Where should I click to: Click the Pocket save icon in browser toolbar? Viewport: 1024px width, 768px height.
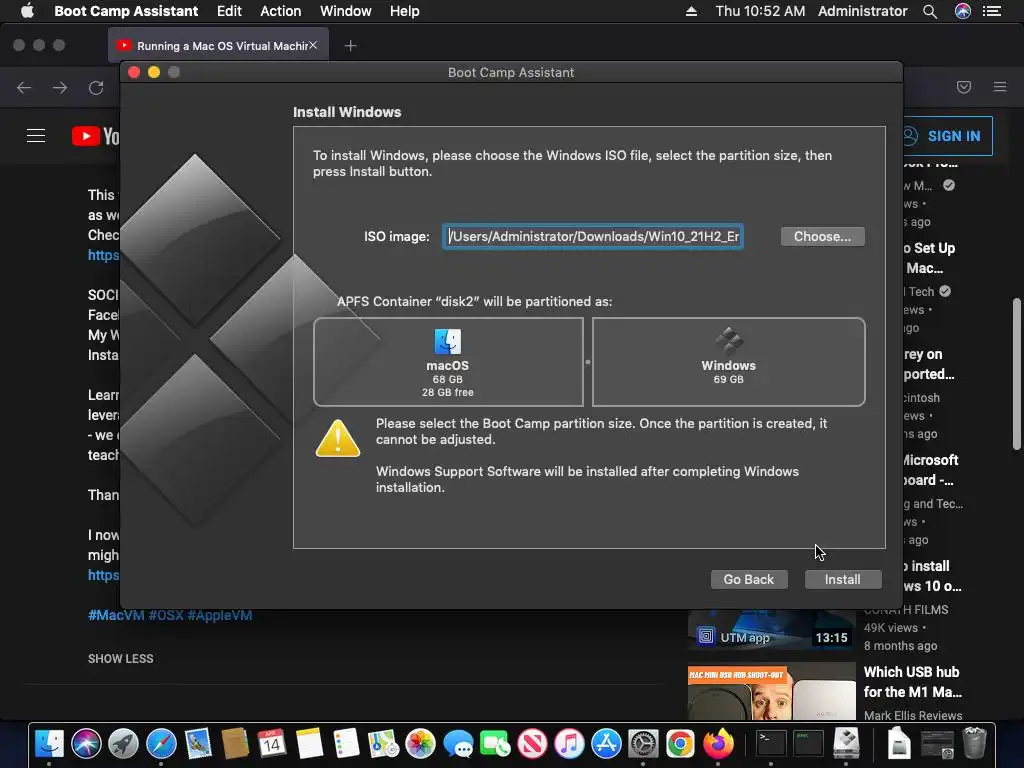coord(964,87)
